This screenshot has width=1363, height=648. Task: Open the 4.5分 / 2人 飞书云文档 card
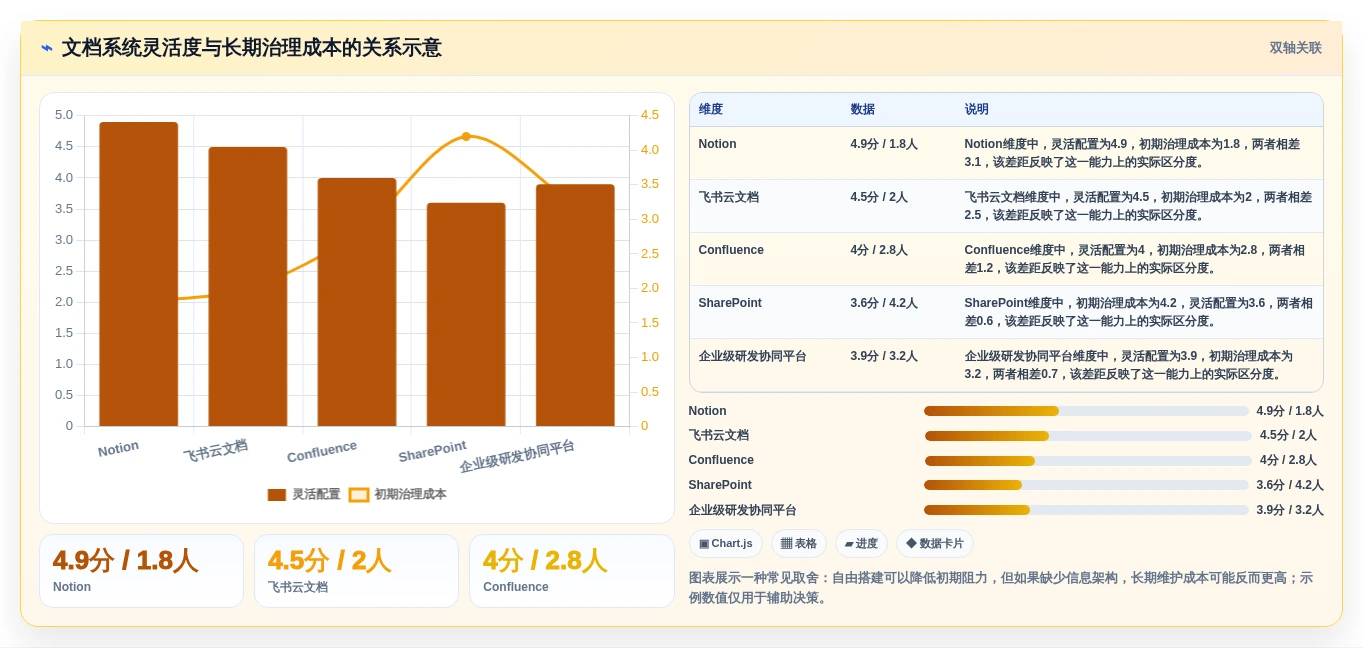click(356, 571)
